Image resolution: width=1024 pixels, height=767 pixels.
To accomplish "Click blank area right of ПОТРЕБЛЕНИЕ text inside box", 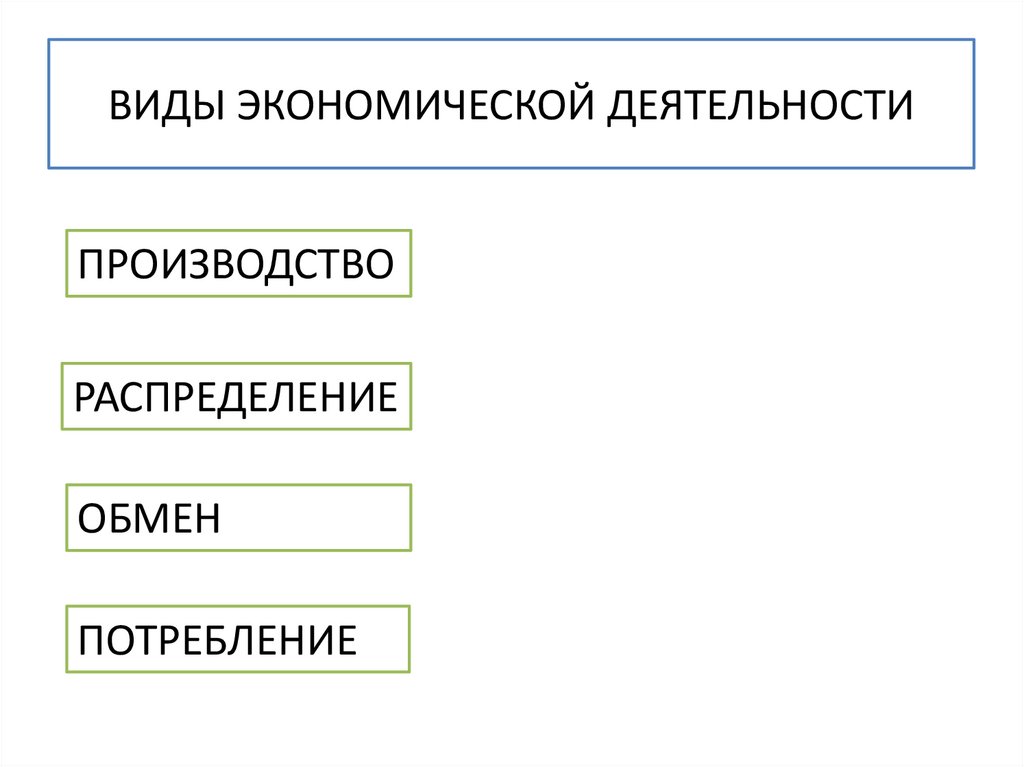I will 383,638.
